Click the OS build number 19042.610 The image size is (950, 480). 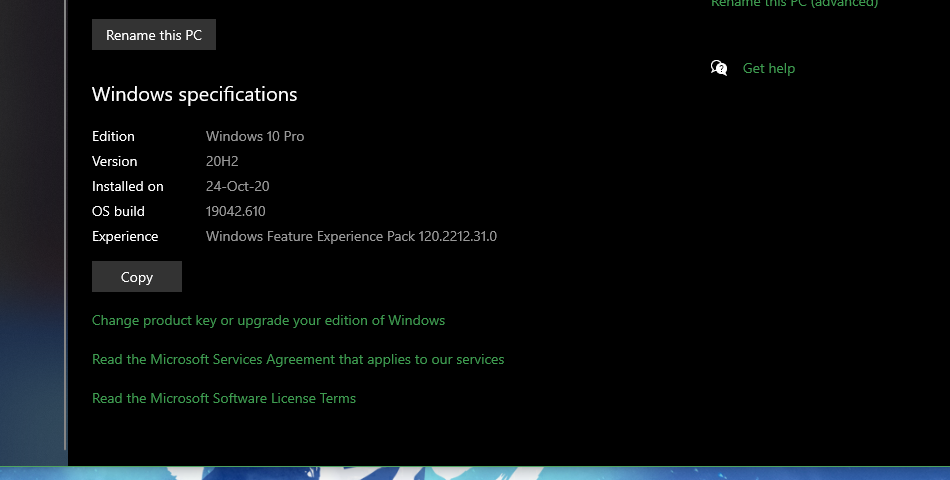[235, 211]
